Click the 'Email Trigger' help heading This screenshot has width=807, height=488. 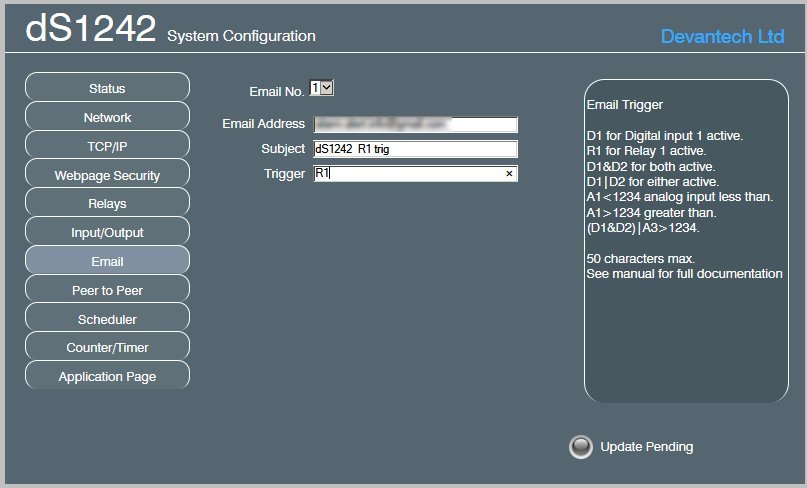[624, 104]
